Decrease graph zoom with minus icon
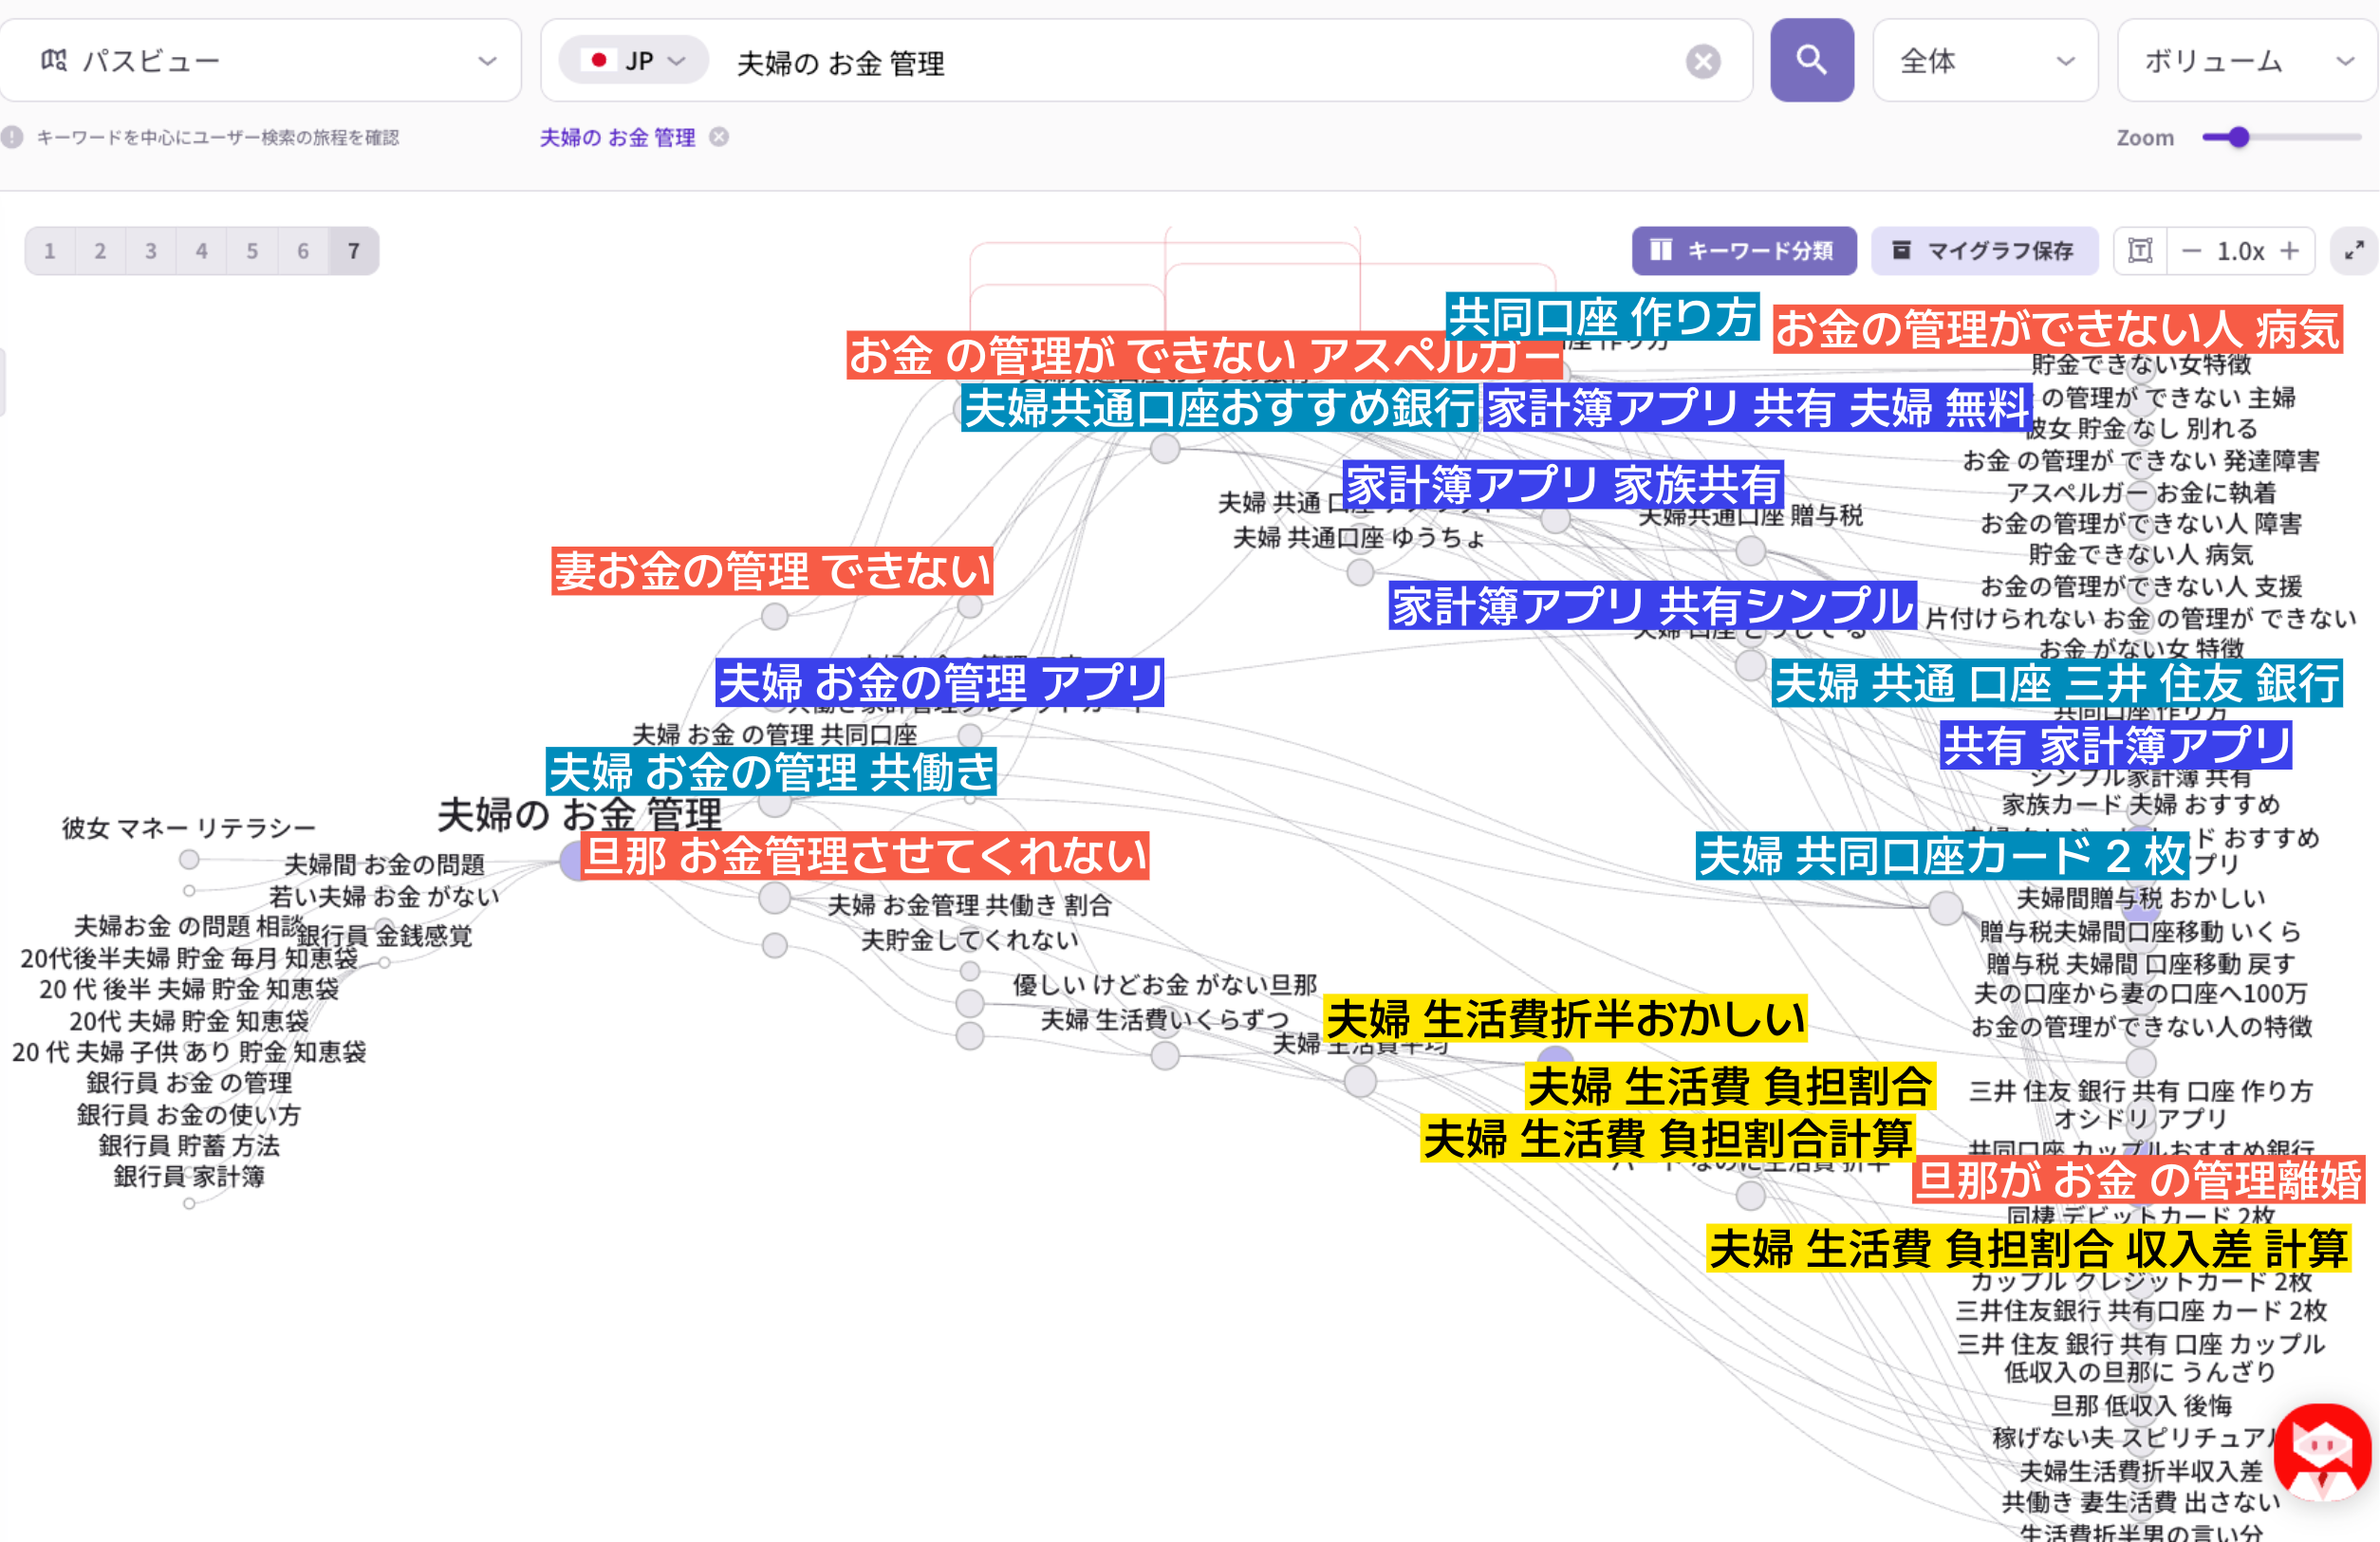This screenshot has width=2380, height=1542. point(2191,250)
